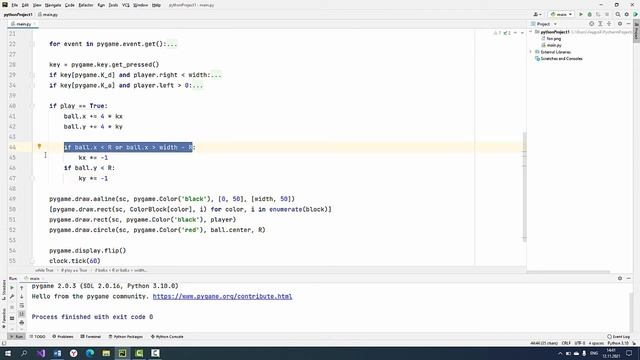Click the CRLF line separator status item
This screenshot has width=640, height=360.
point(566,343)
